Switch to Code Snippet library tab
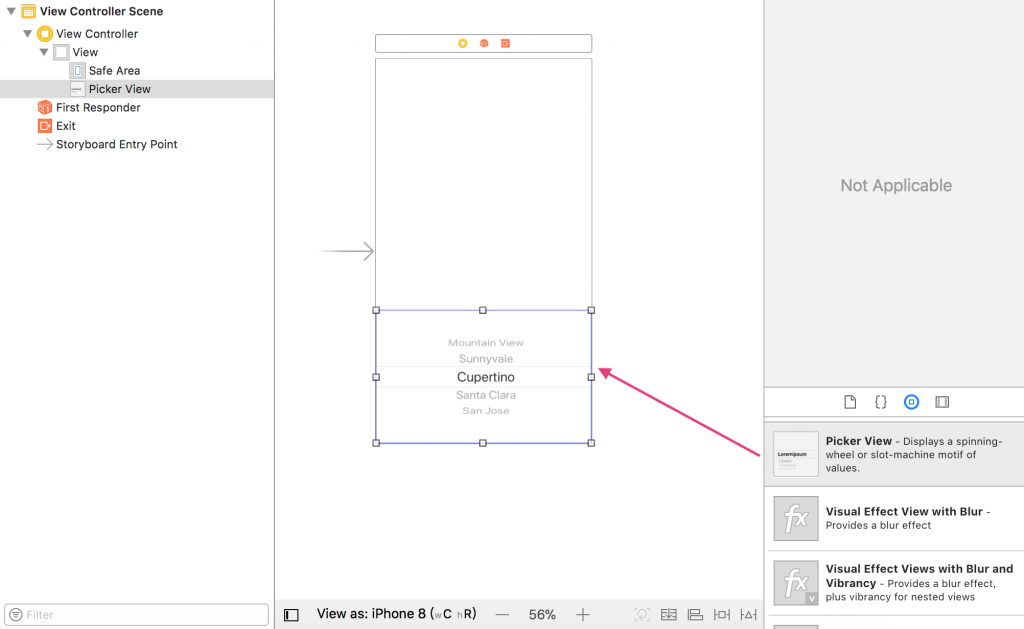The image size is (1024, 629). pos(880,402)
